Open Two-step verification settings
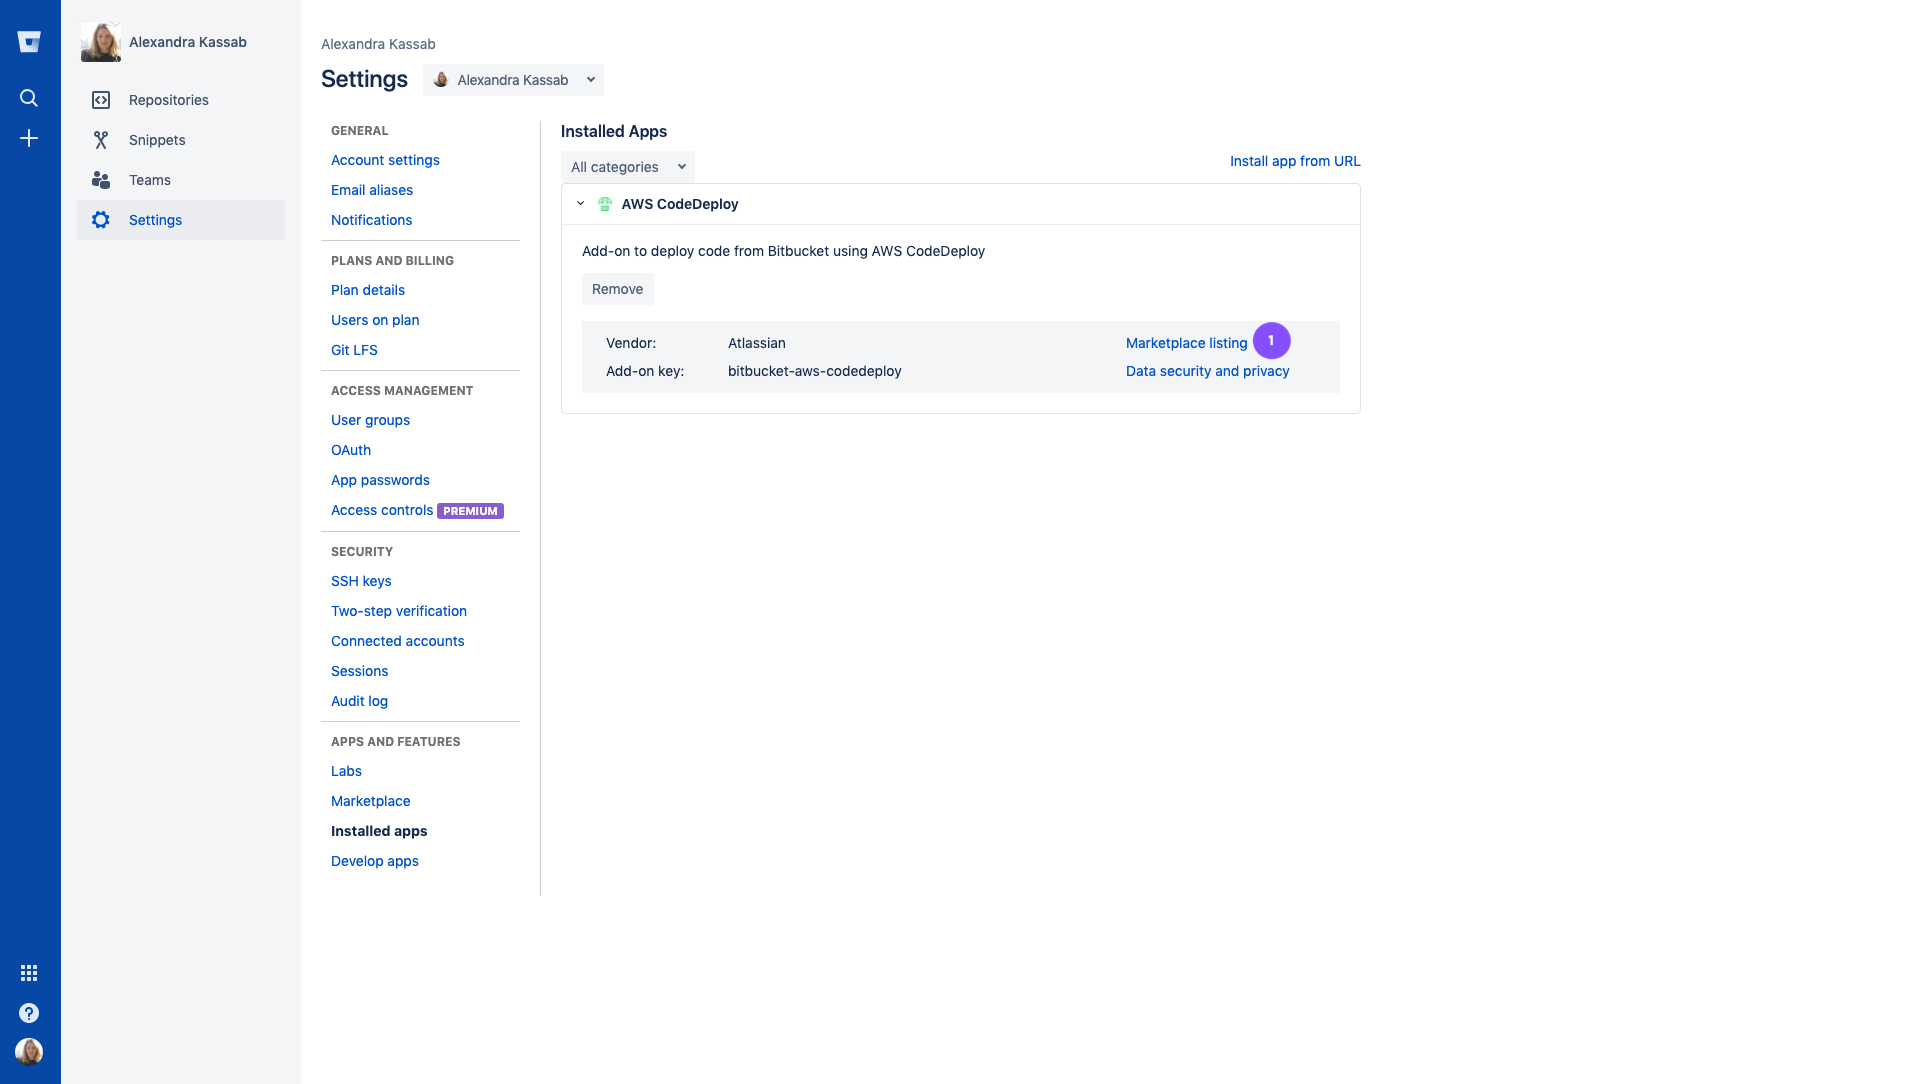 tap(399, 611)
